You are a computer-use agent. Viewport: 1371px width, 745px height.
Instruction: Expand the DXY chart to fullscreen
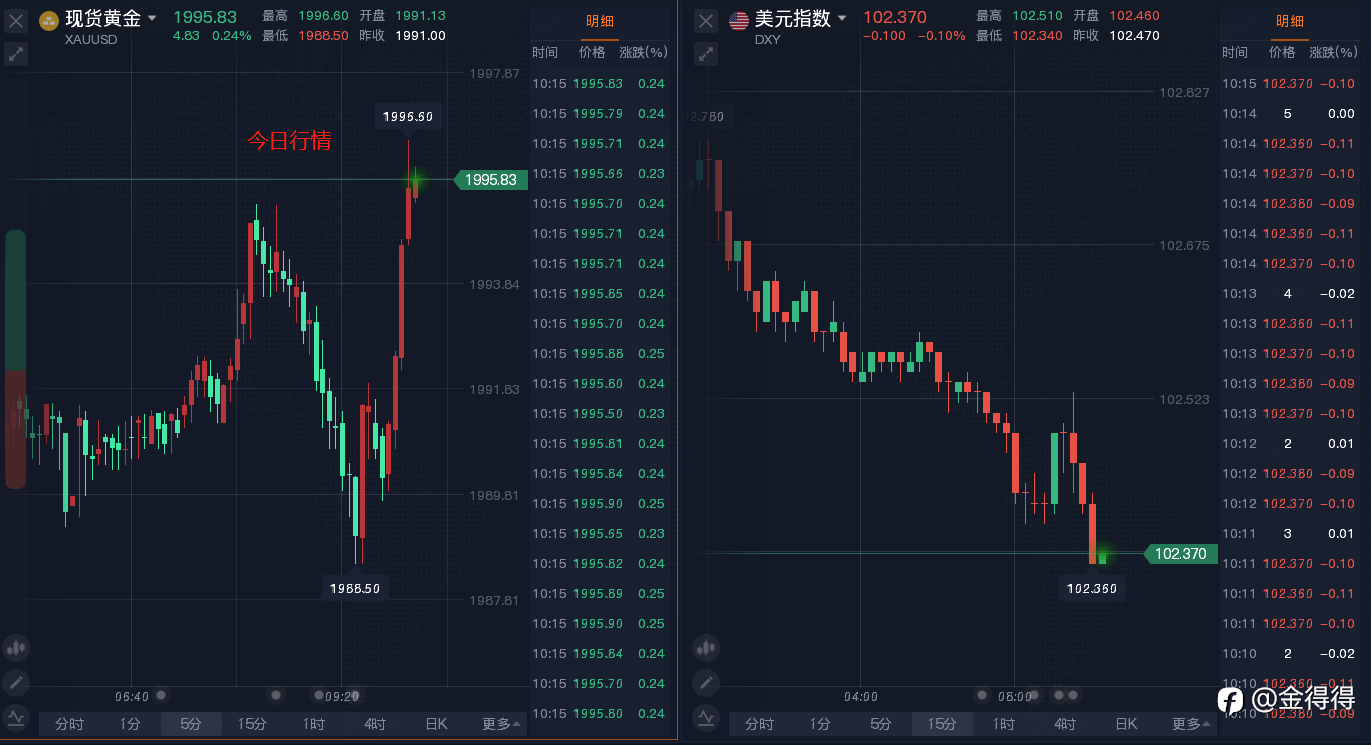706,54
